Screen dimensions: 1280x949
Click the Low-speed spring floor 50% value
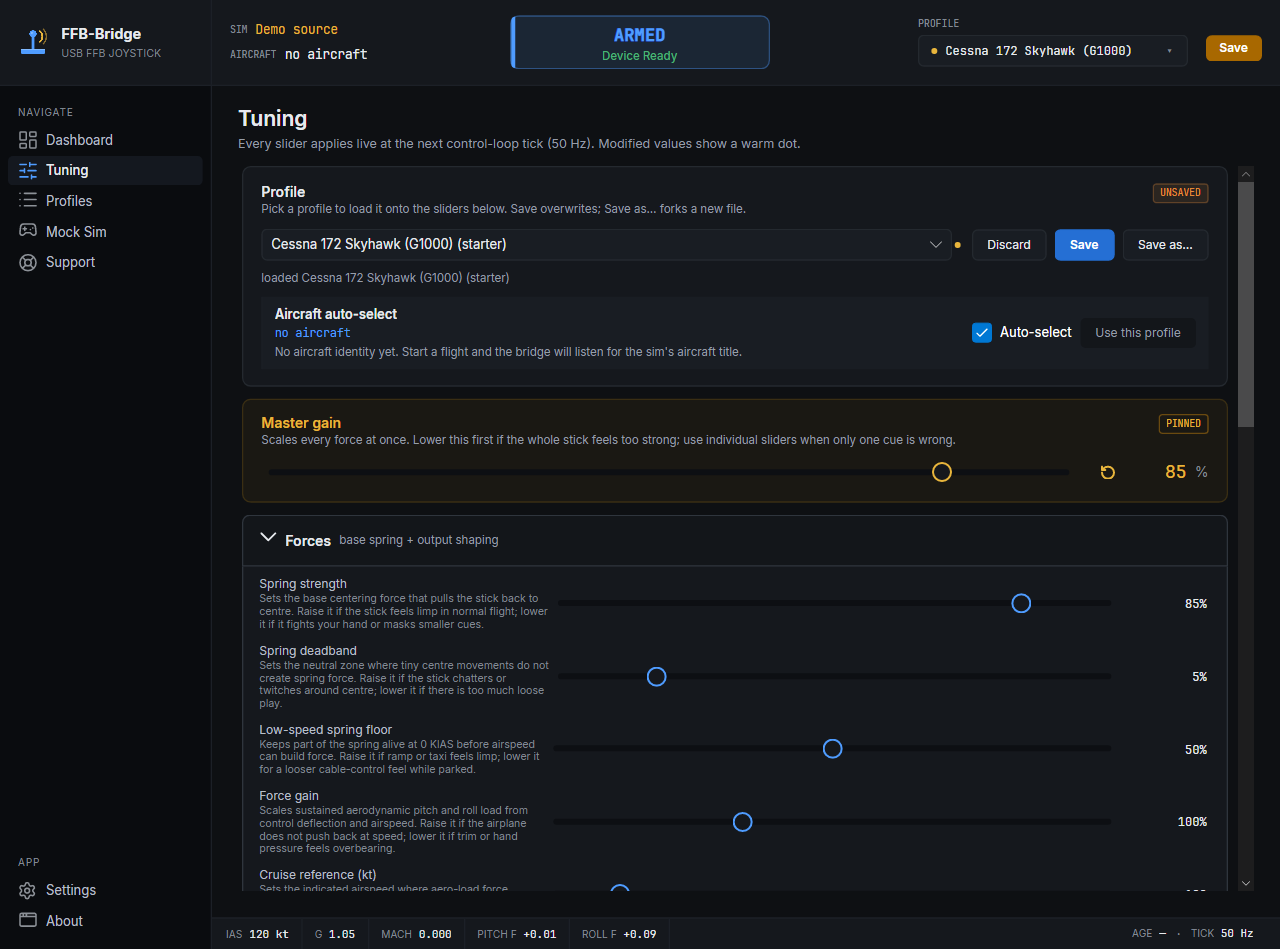click(1195, 750)
